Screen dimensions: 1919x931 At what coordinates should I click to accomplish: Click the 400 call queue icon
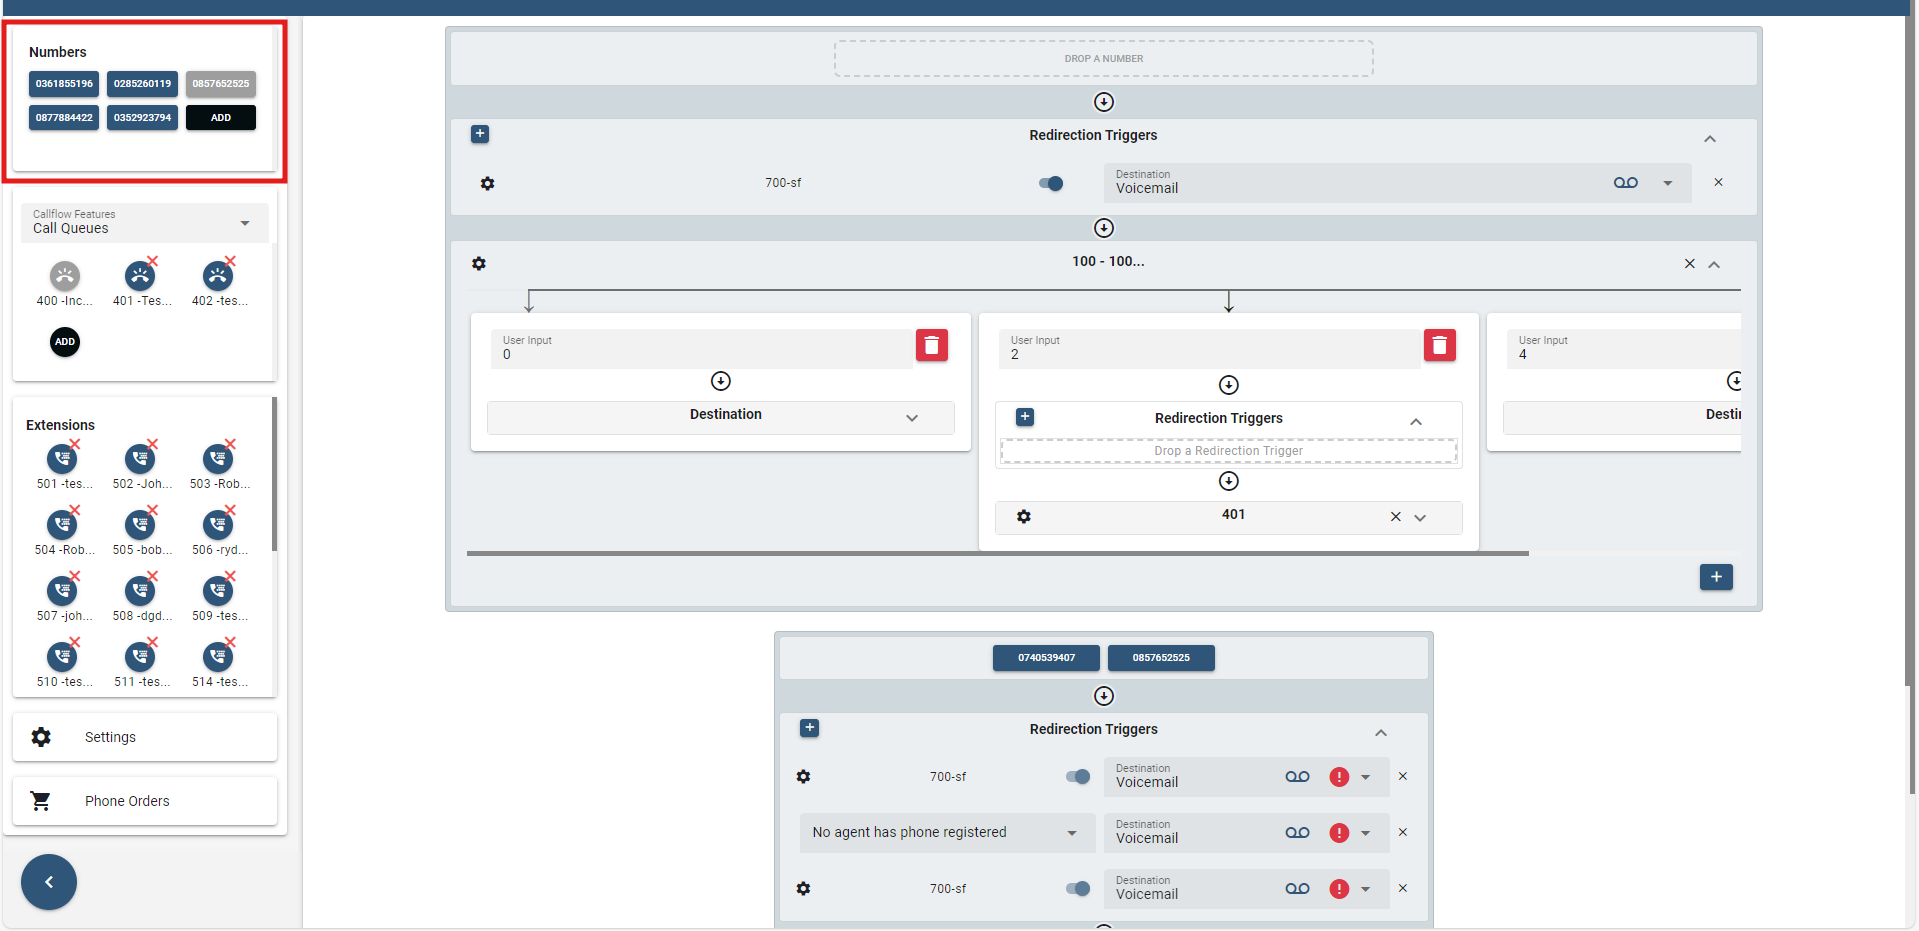(65, 276)
